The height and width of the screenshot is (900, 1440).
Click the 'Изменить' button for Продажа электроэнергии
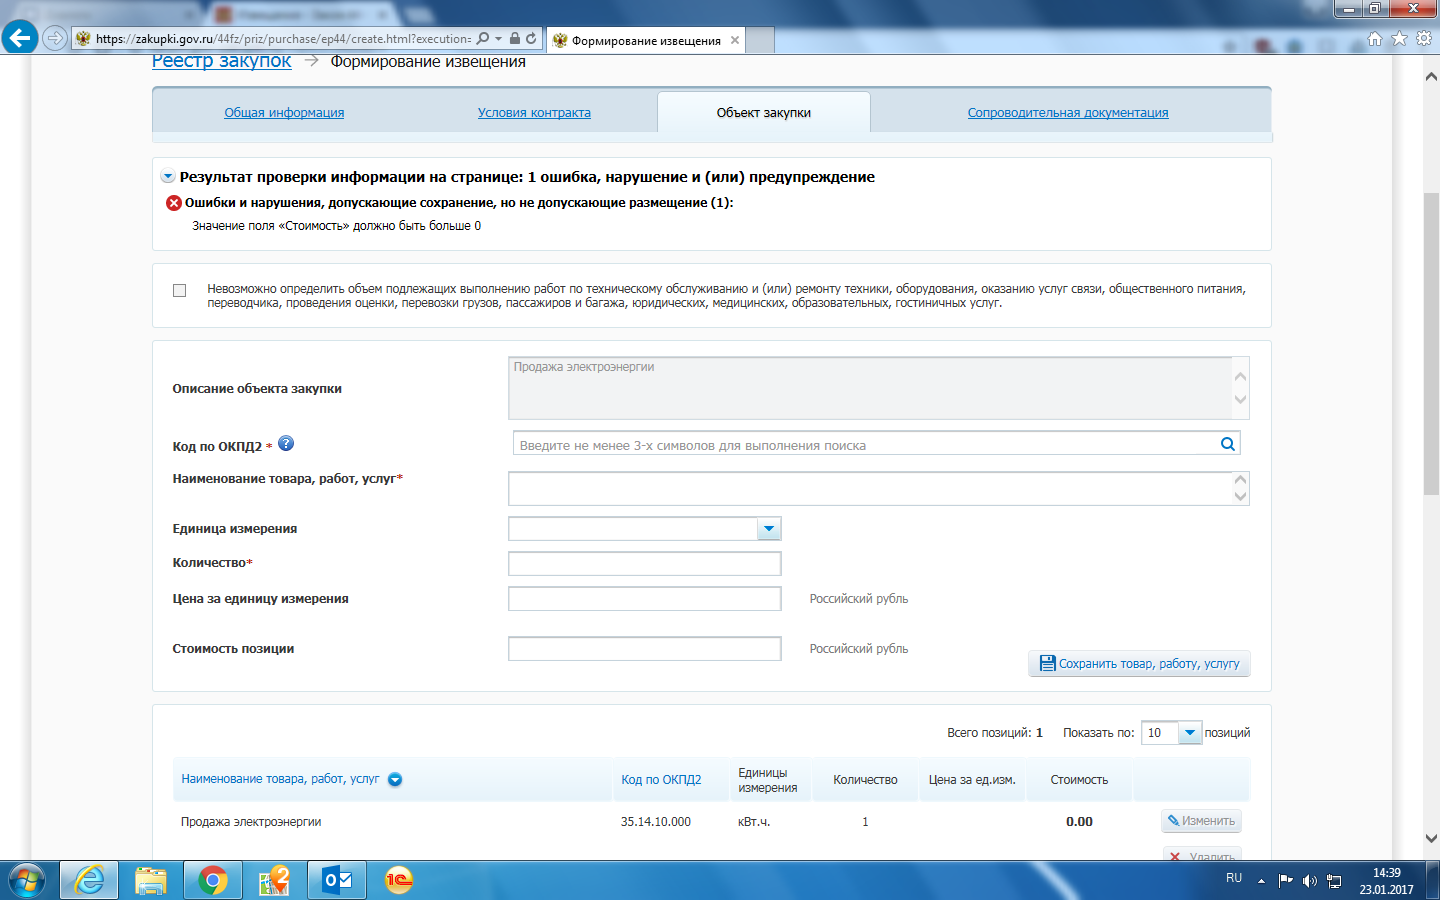(x=1201, y=821)
